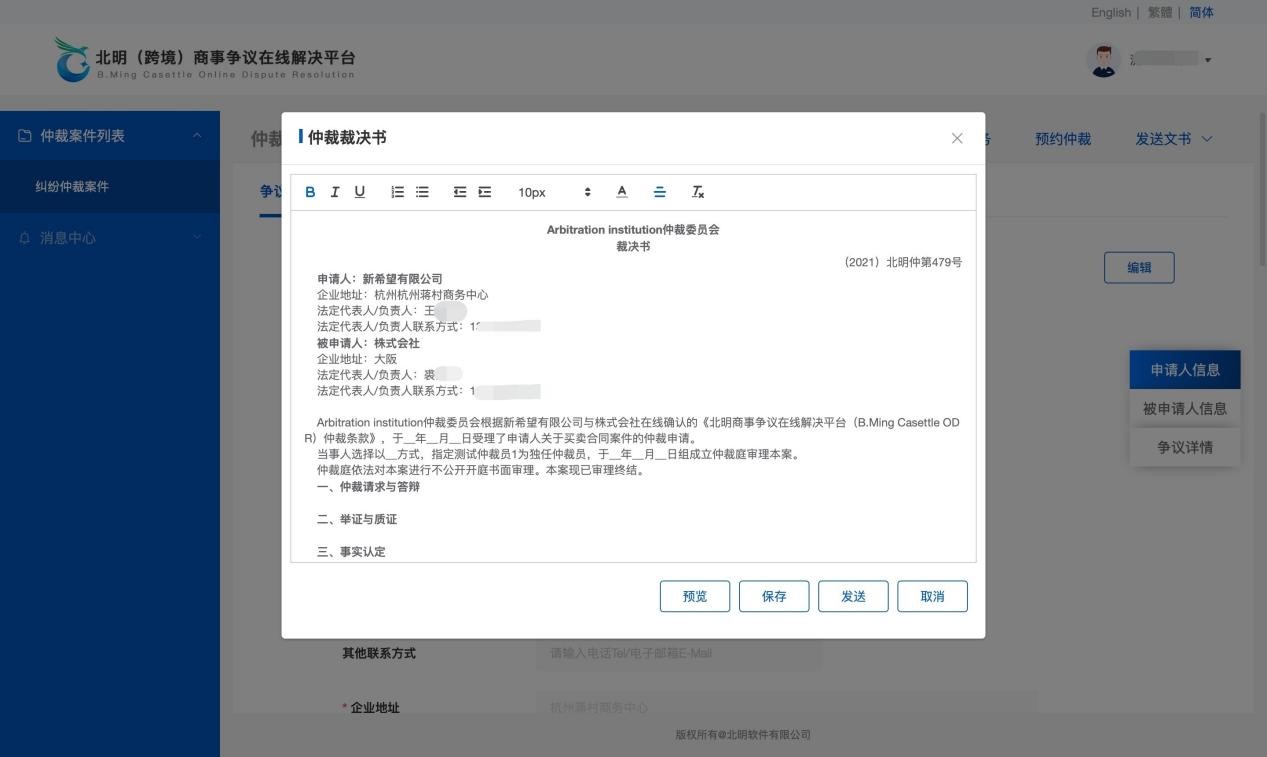Switch language to English
This screenshot has height=757, width=1267.
pyautogui.click(x=1110, y=12)
